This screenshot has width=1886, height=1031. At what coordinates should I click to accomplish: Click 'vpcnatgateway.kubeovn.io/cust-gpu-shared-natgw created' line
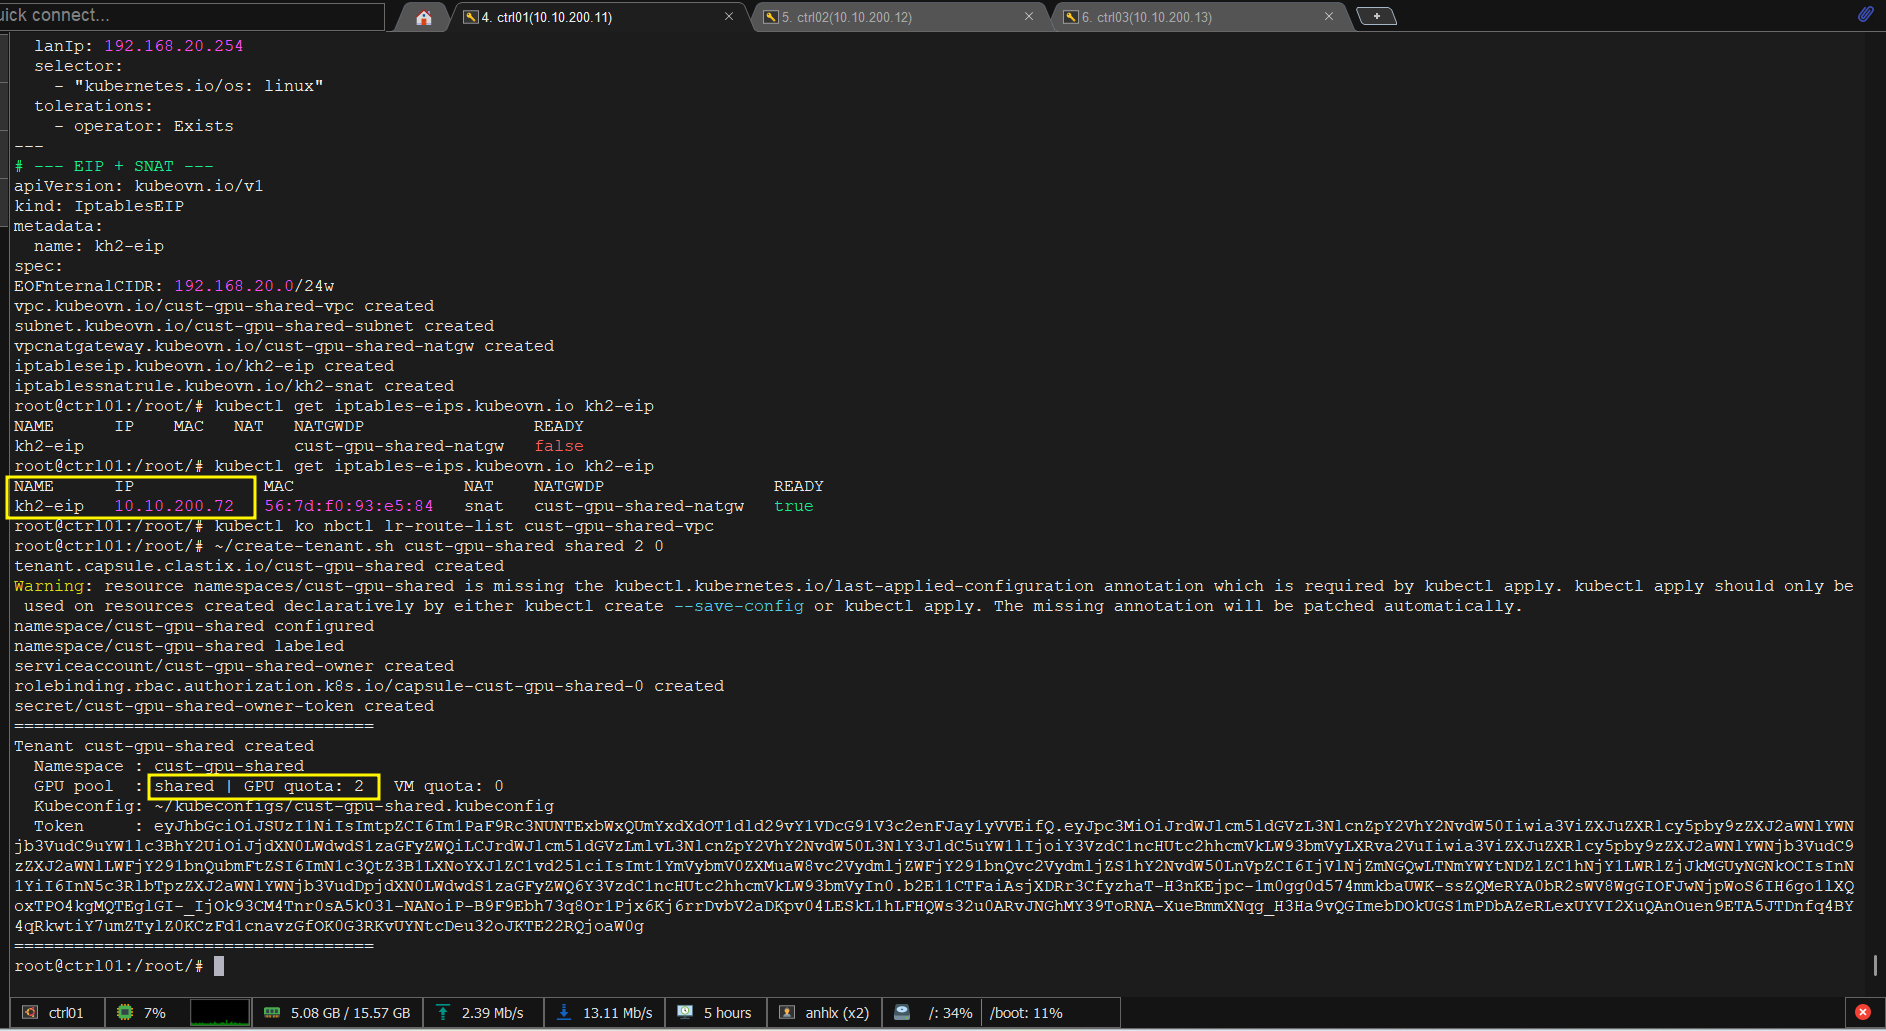pyautogui.click(x=284, y=346)
